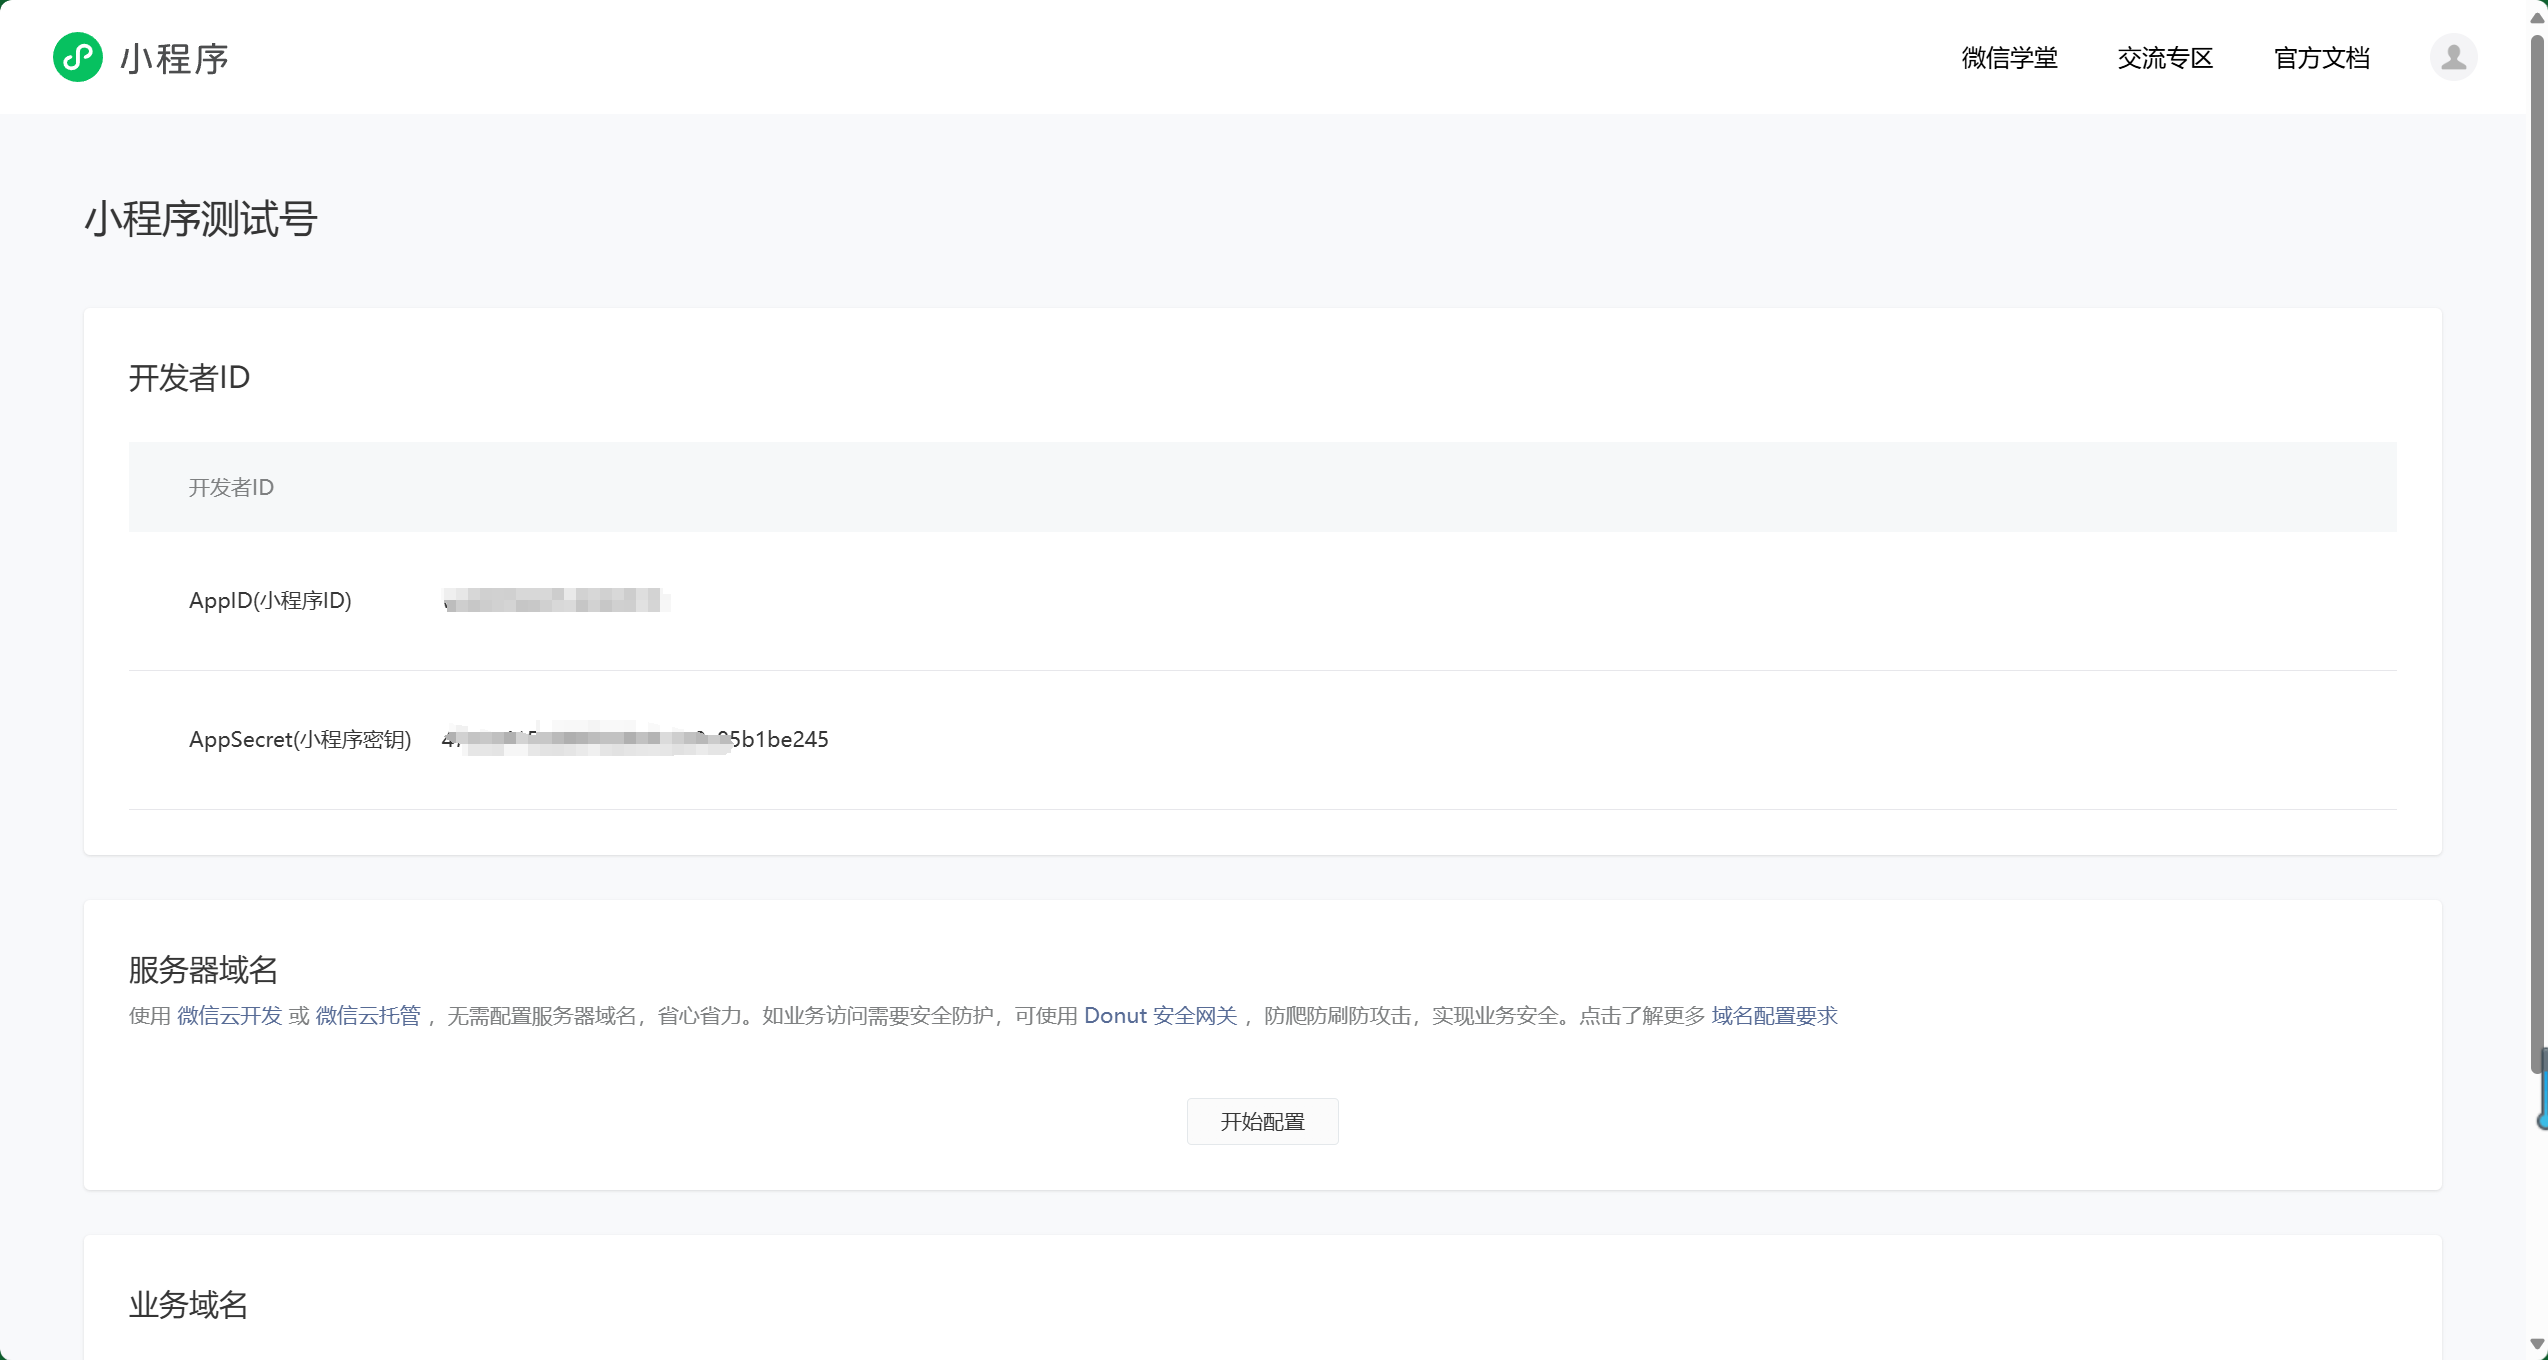Screen dimensions: 2548x1360
Task: Click the scrollbar down arrow
Action: tap(2537, 1345)
